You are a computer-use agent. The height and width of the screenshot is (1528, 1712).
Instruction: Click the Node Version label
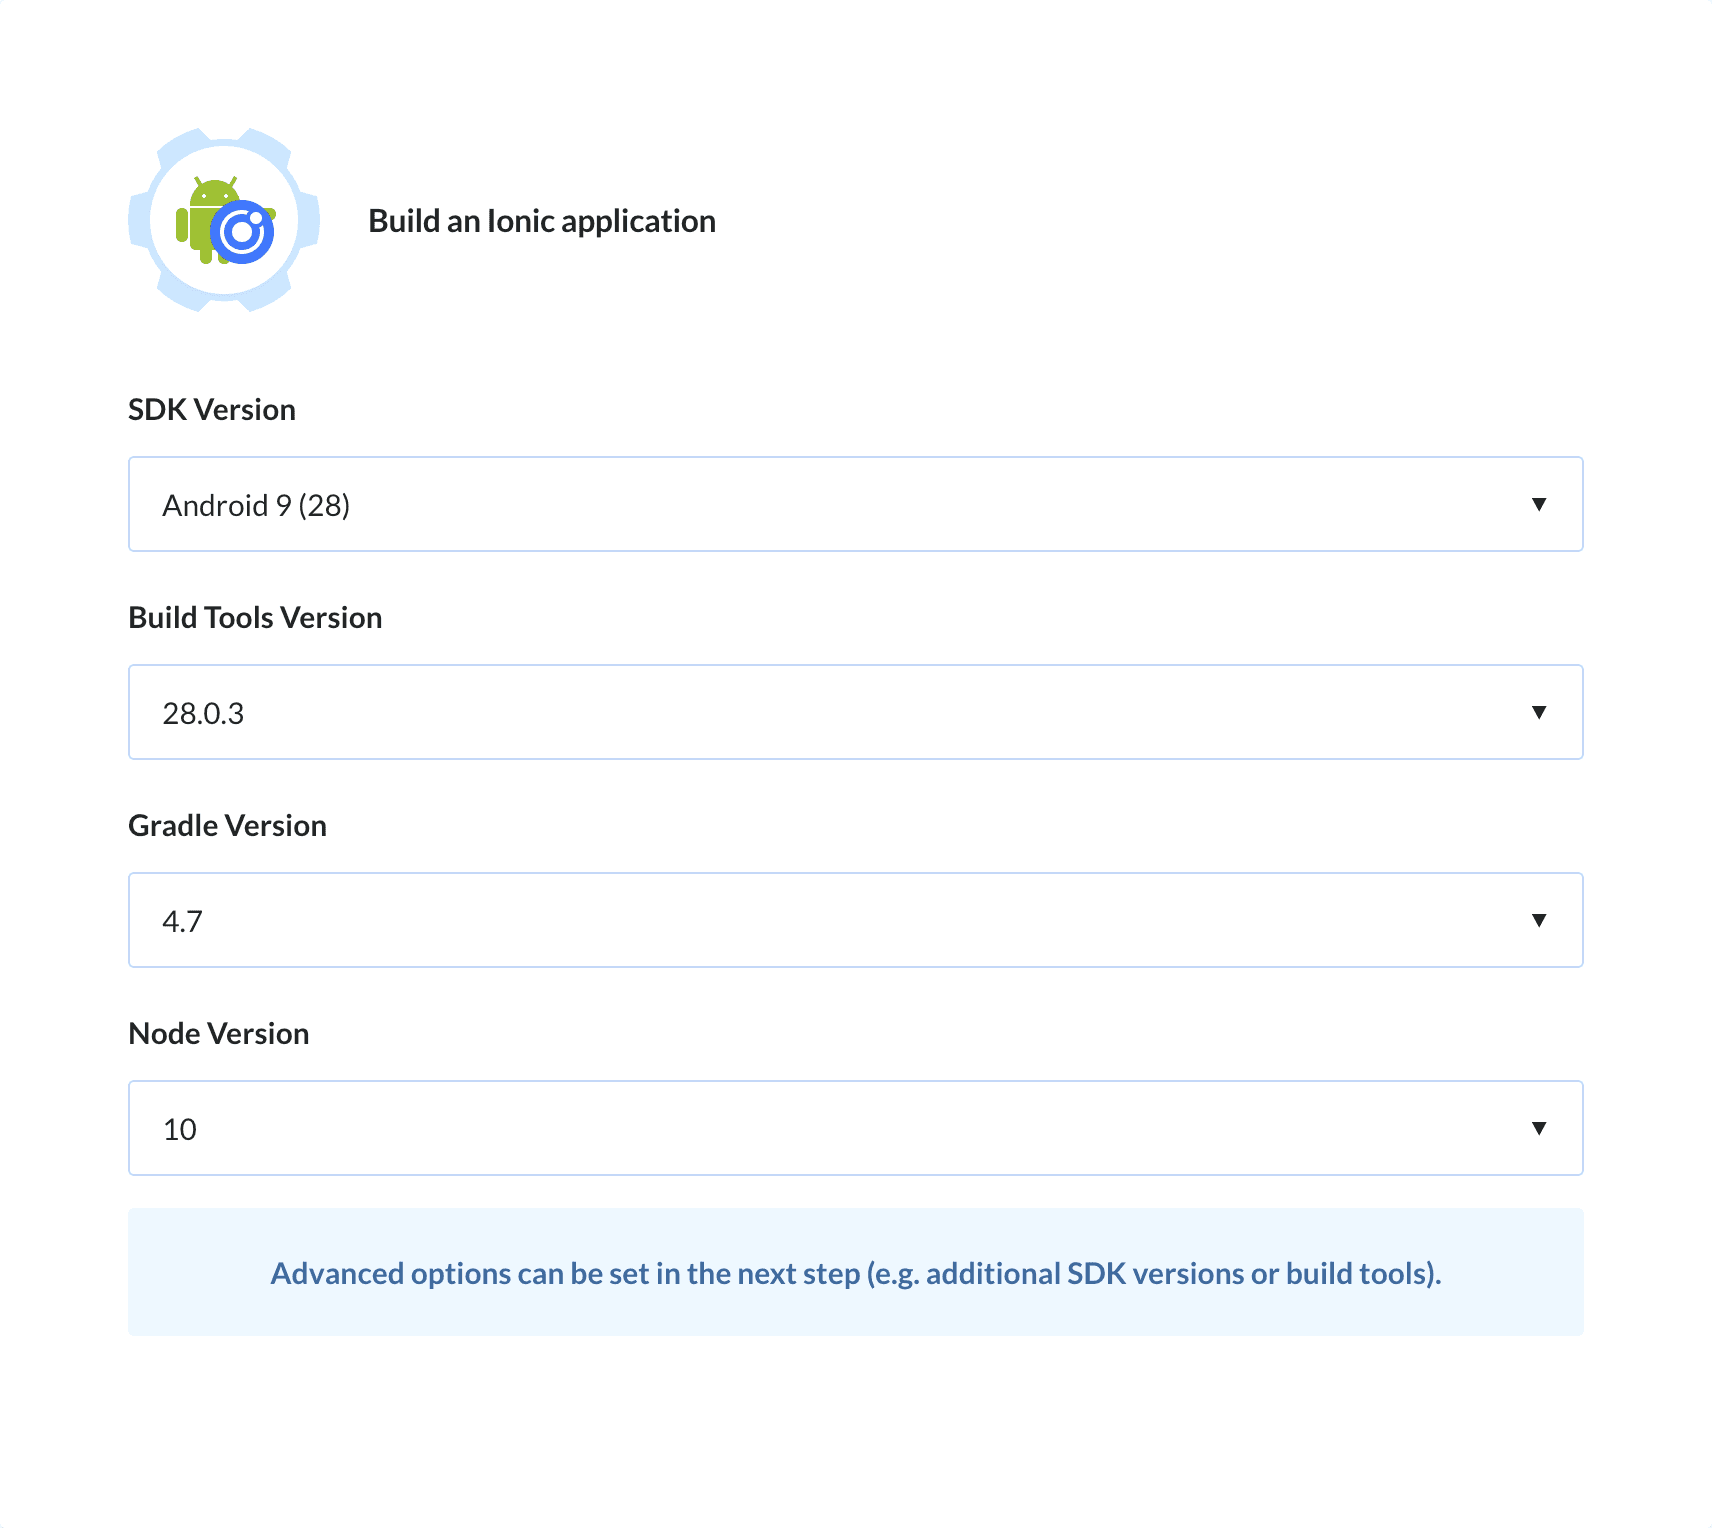(x=218, y=1033)
